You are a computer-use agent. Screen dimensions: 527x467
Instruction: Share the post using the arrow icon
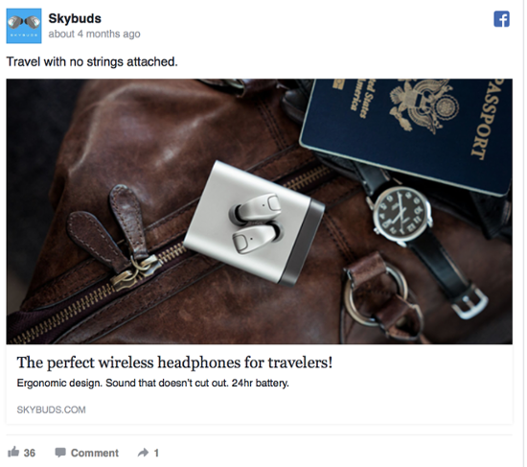click(143, 453)
